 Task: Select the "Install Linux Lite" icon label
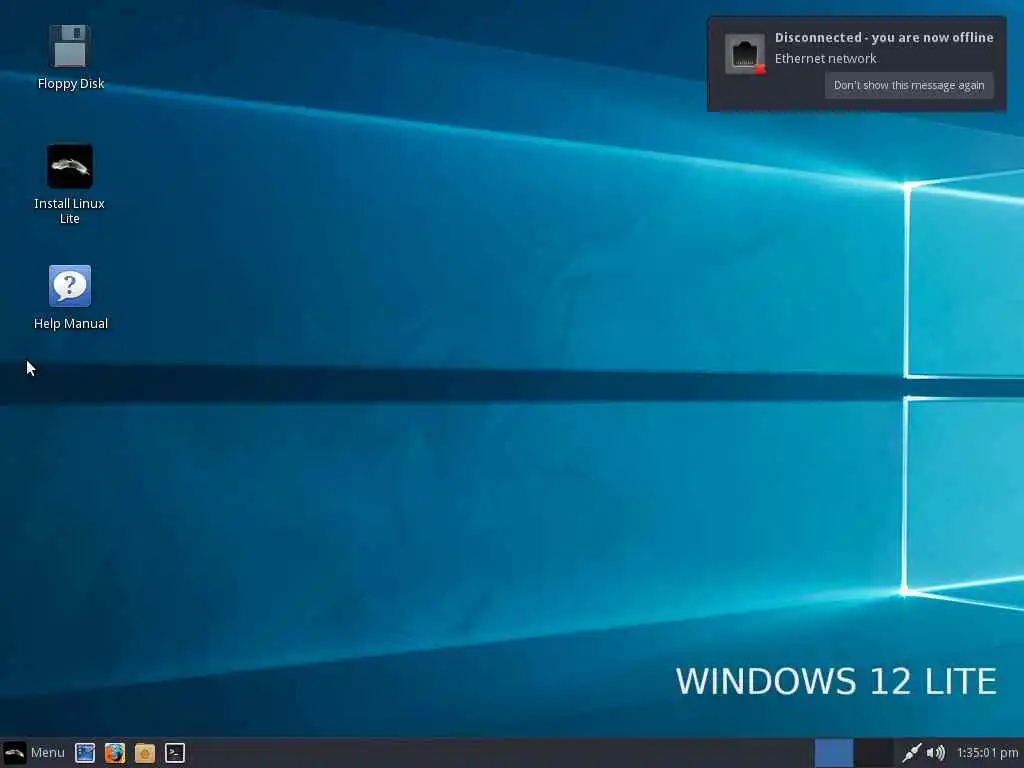(x=70, y=211)
